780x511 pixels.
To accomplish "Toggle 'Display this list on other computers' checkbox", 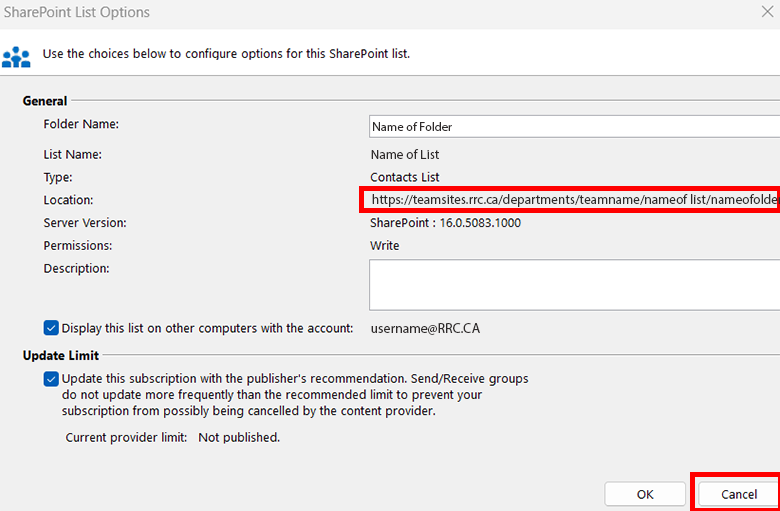I will (x=51, y=328).
